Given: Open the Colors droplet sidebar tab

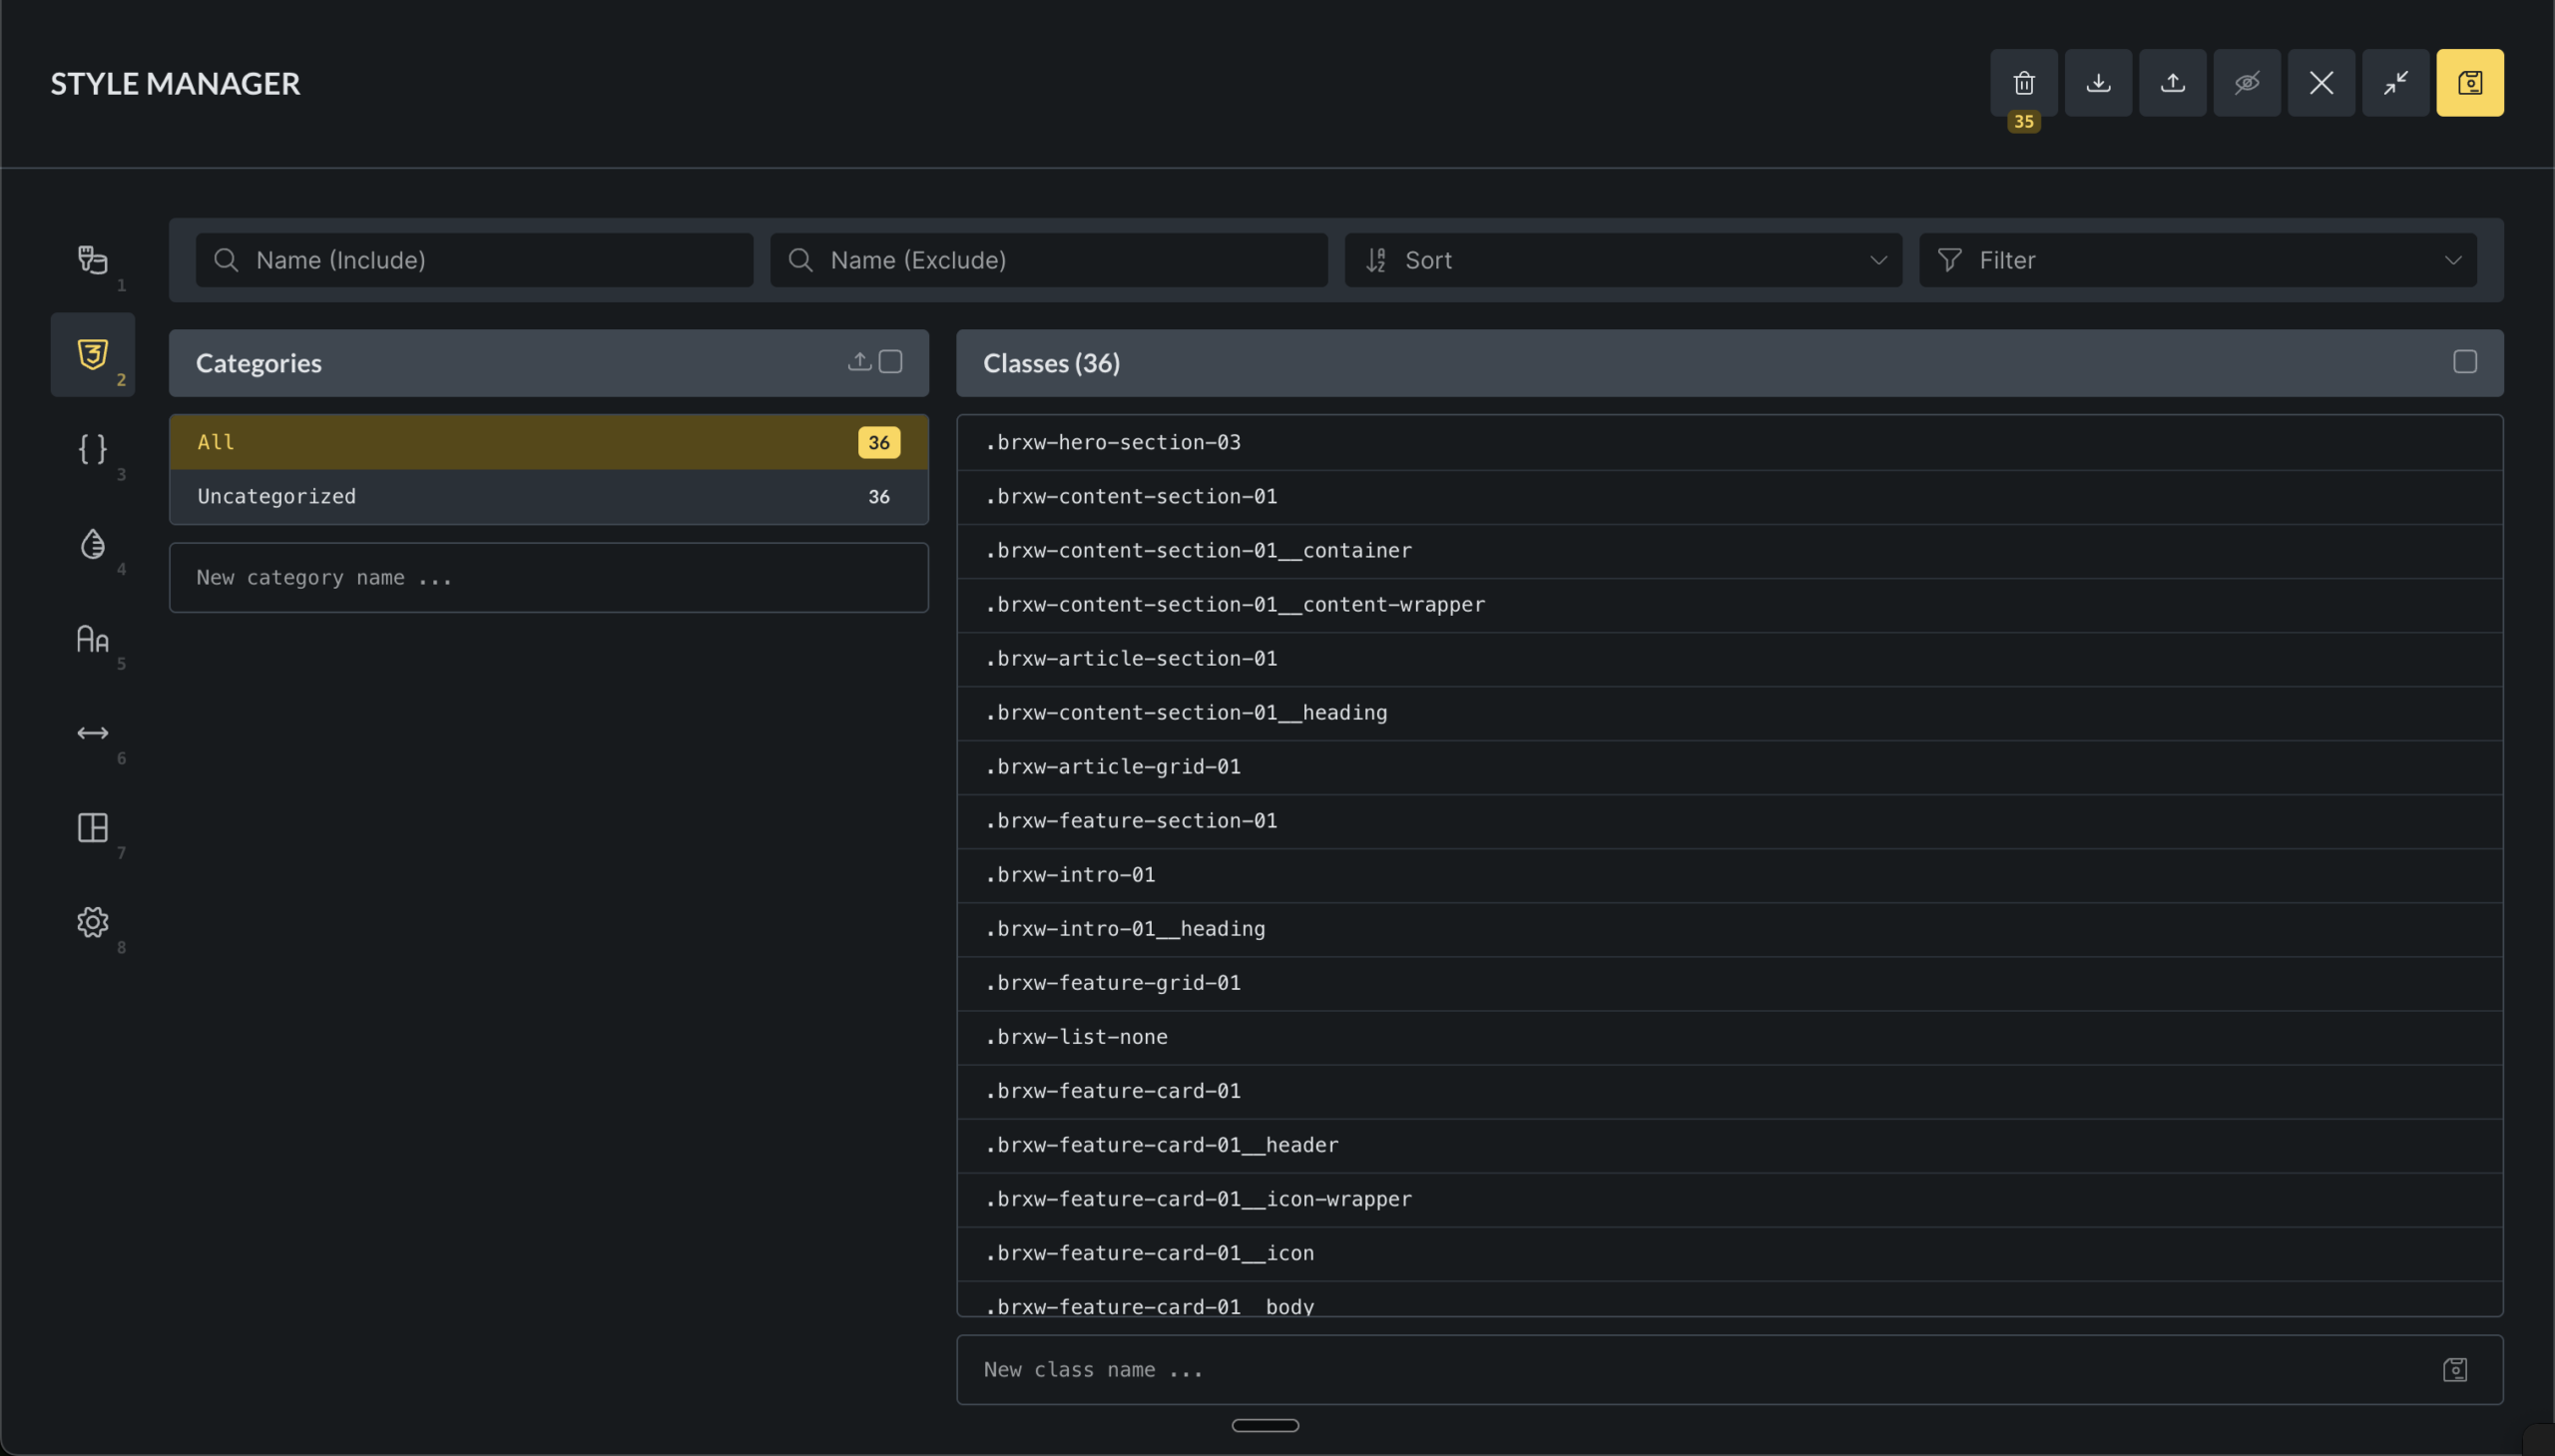Looking at the screenshot, I should 92,544.
